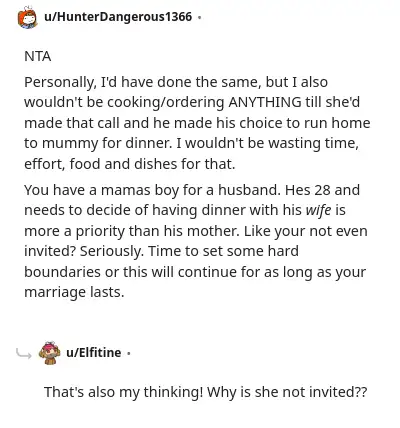Click the sentence starting 'Personally, I'd have done'

click(196, 112)
